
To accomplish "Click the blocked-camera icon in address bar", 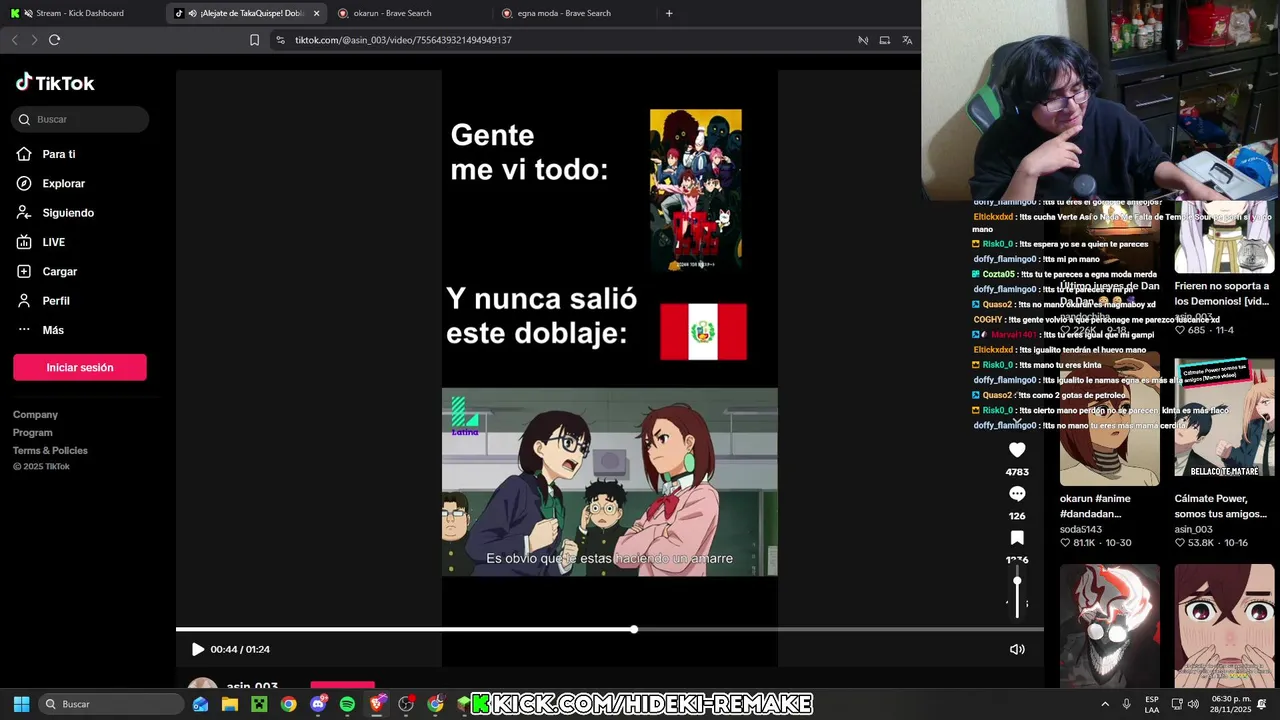I will [x=863, y=40].
